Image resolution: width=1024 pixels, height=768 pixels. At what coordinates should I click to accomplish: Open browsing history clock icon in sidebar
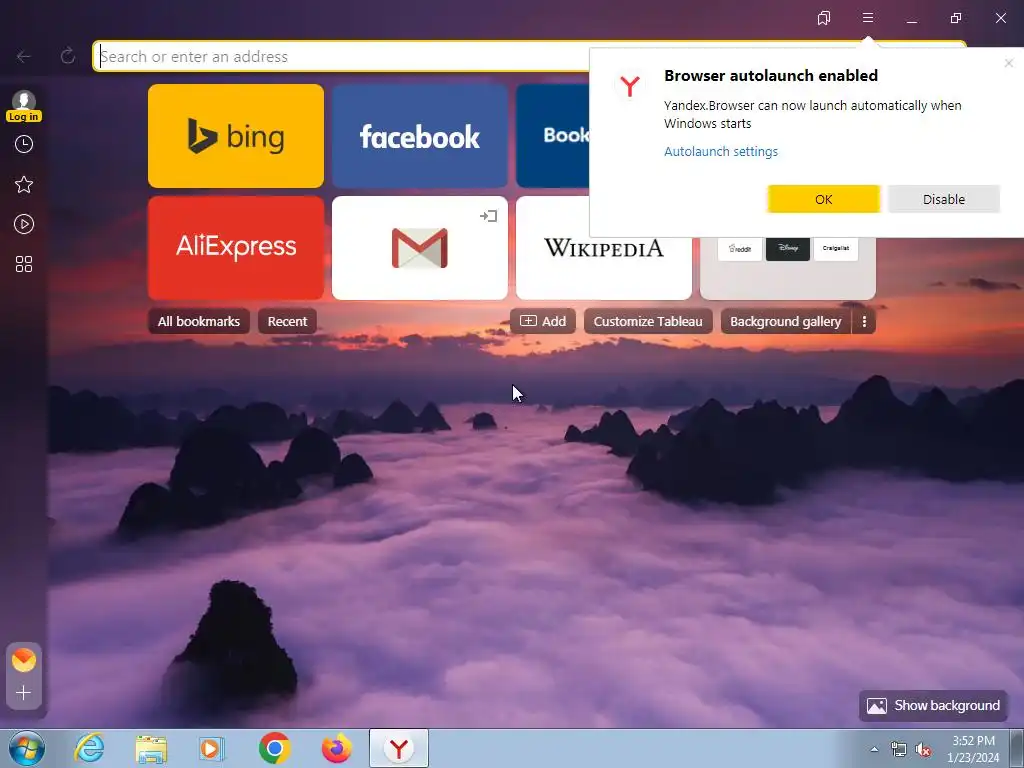point(24,144)
